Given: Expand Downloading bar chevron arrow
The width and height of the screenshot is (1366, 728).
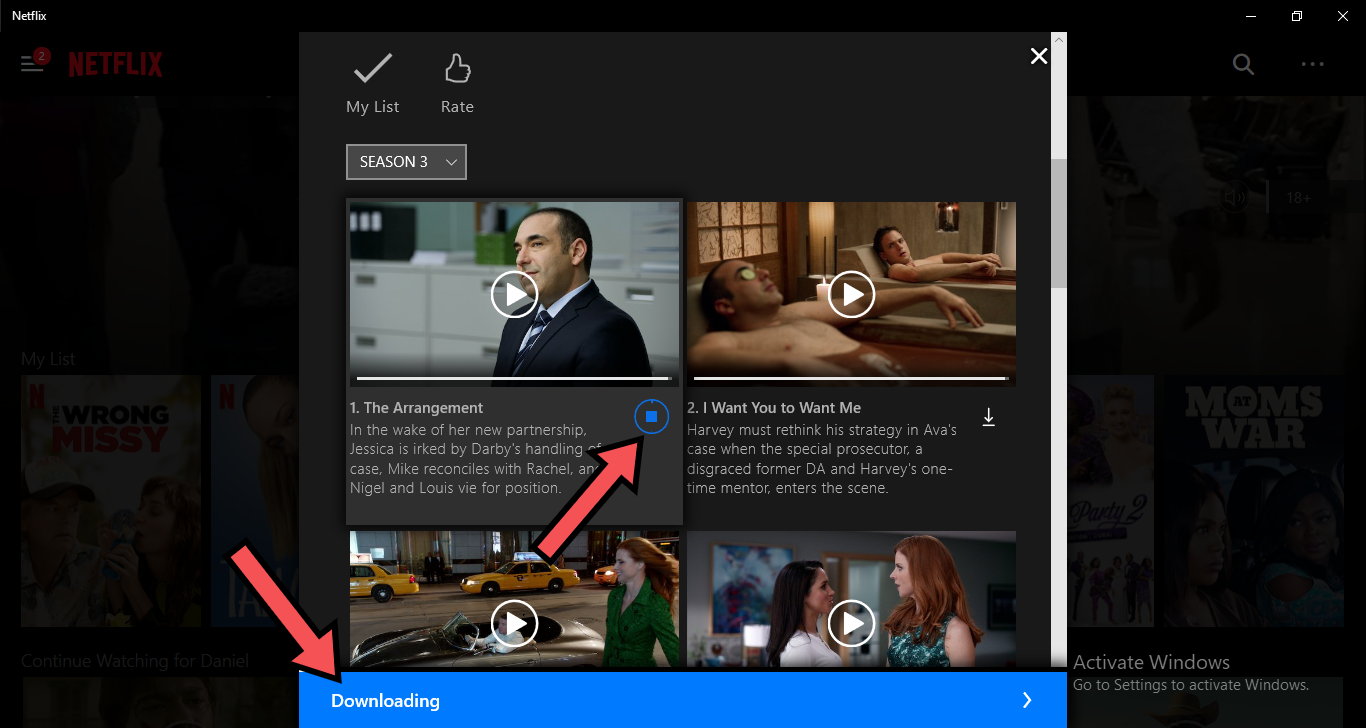Looking at the screenshot, I should (1027, 700).
